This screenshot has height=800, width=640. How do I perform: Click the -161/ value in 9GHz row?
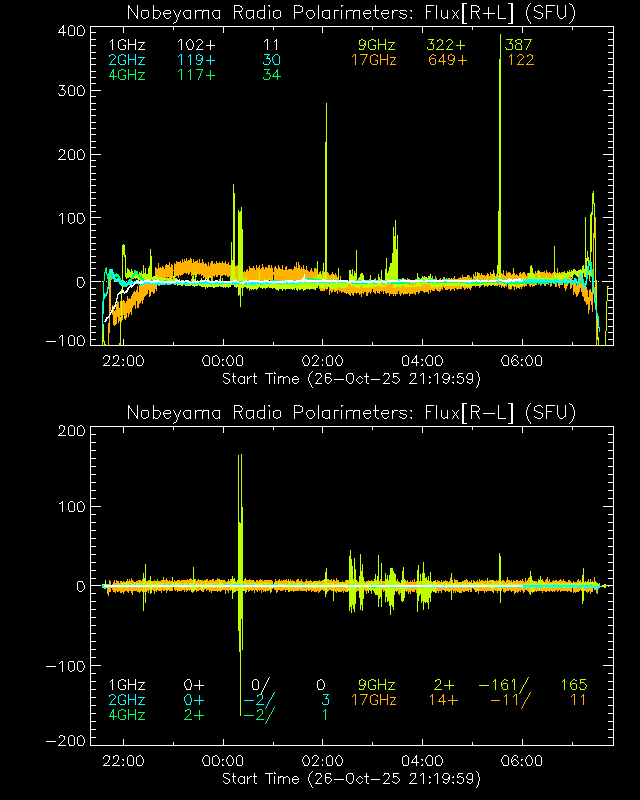pyautogui.click(x=503, y=685)
